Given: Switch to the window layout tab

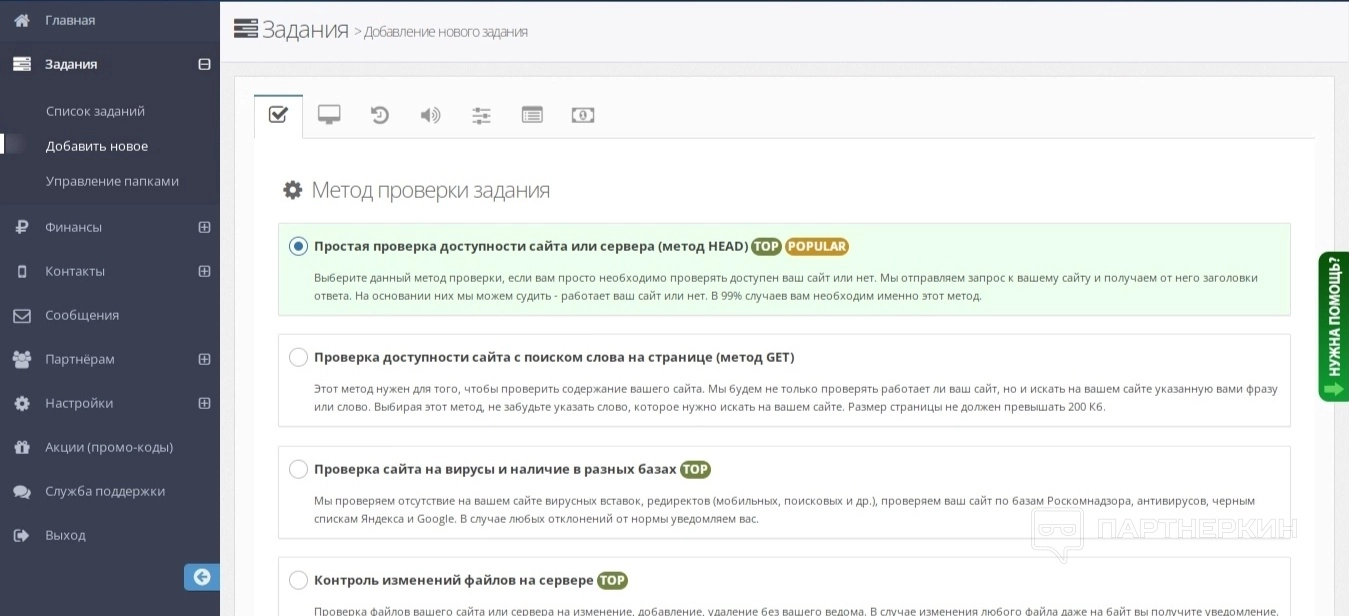Looking at the screenshot, I should 532,115.
